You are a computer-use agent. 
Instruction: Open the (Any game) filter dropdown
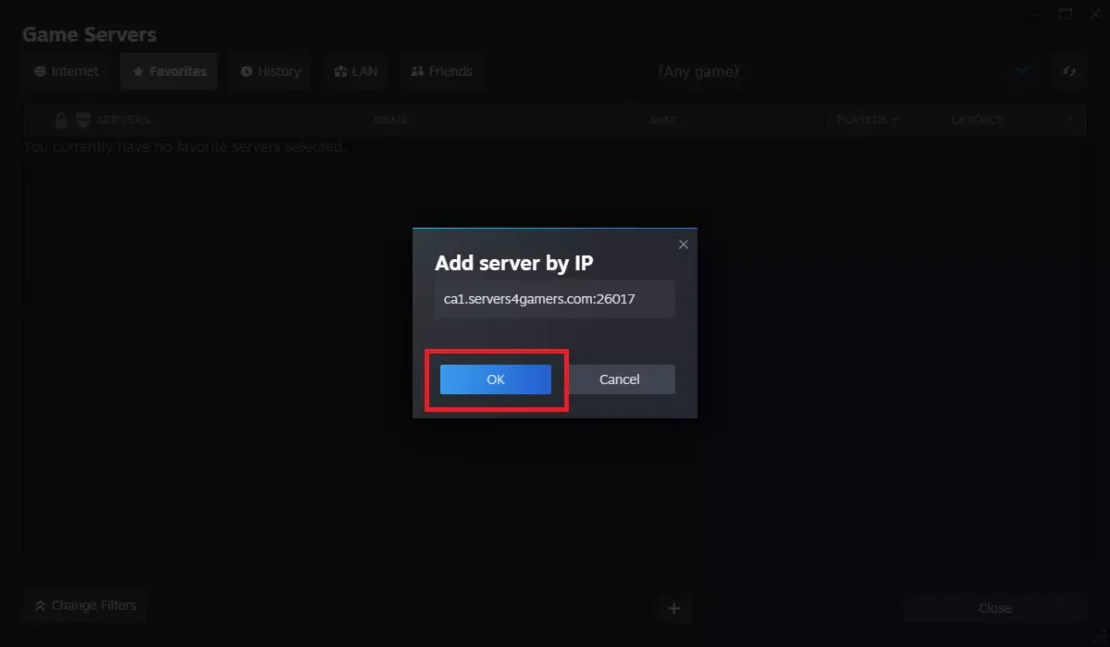click(842, 71)
